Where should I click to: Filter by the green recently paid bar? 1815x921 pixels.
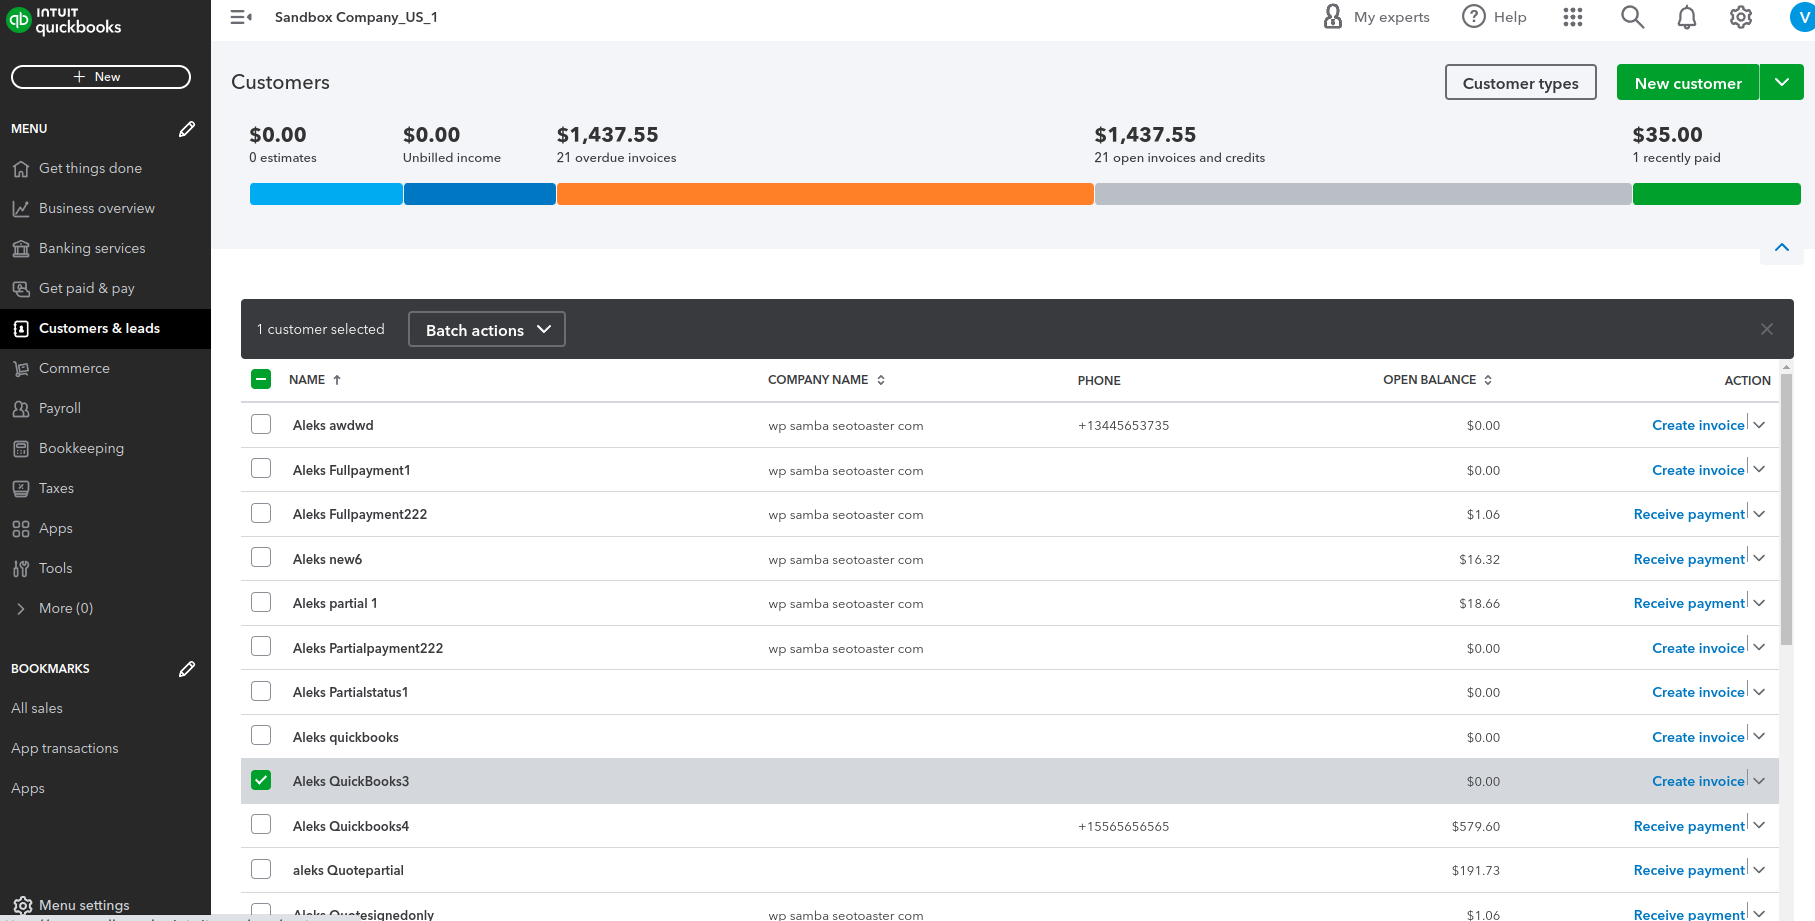(x=1717, y=194)
